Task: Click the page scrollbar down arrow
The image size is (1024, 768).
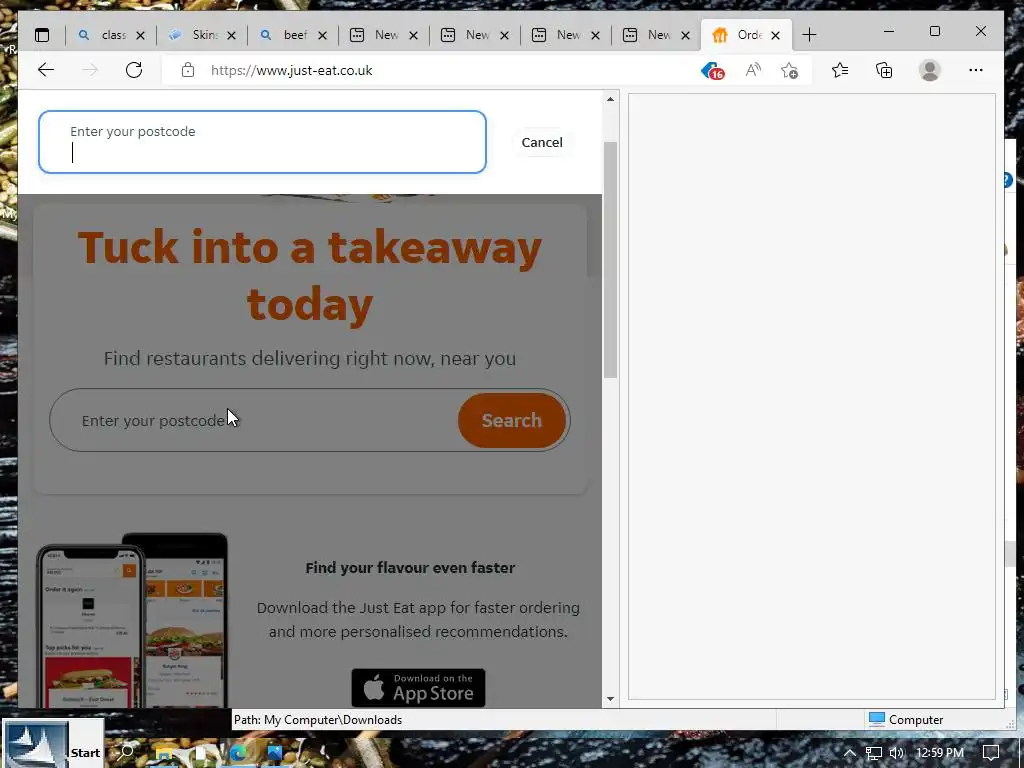Action: click(610, 699)
